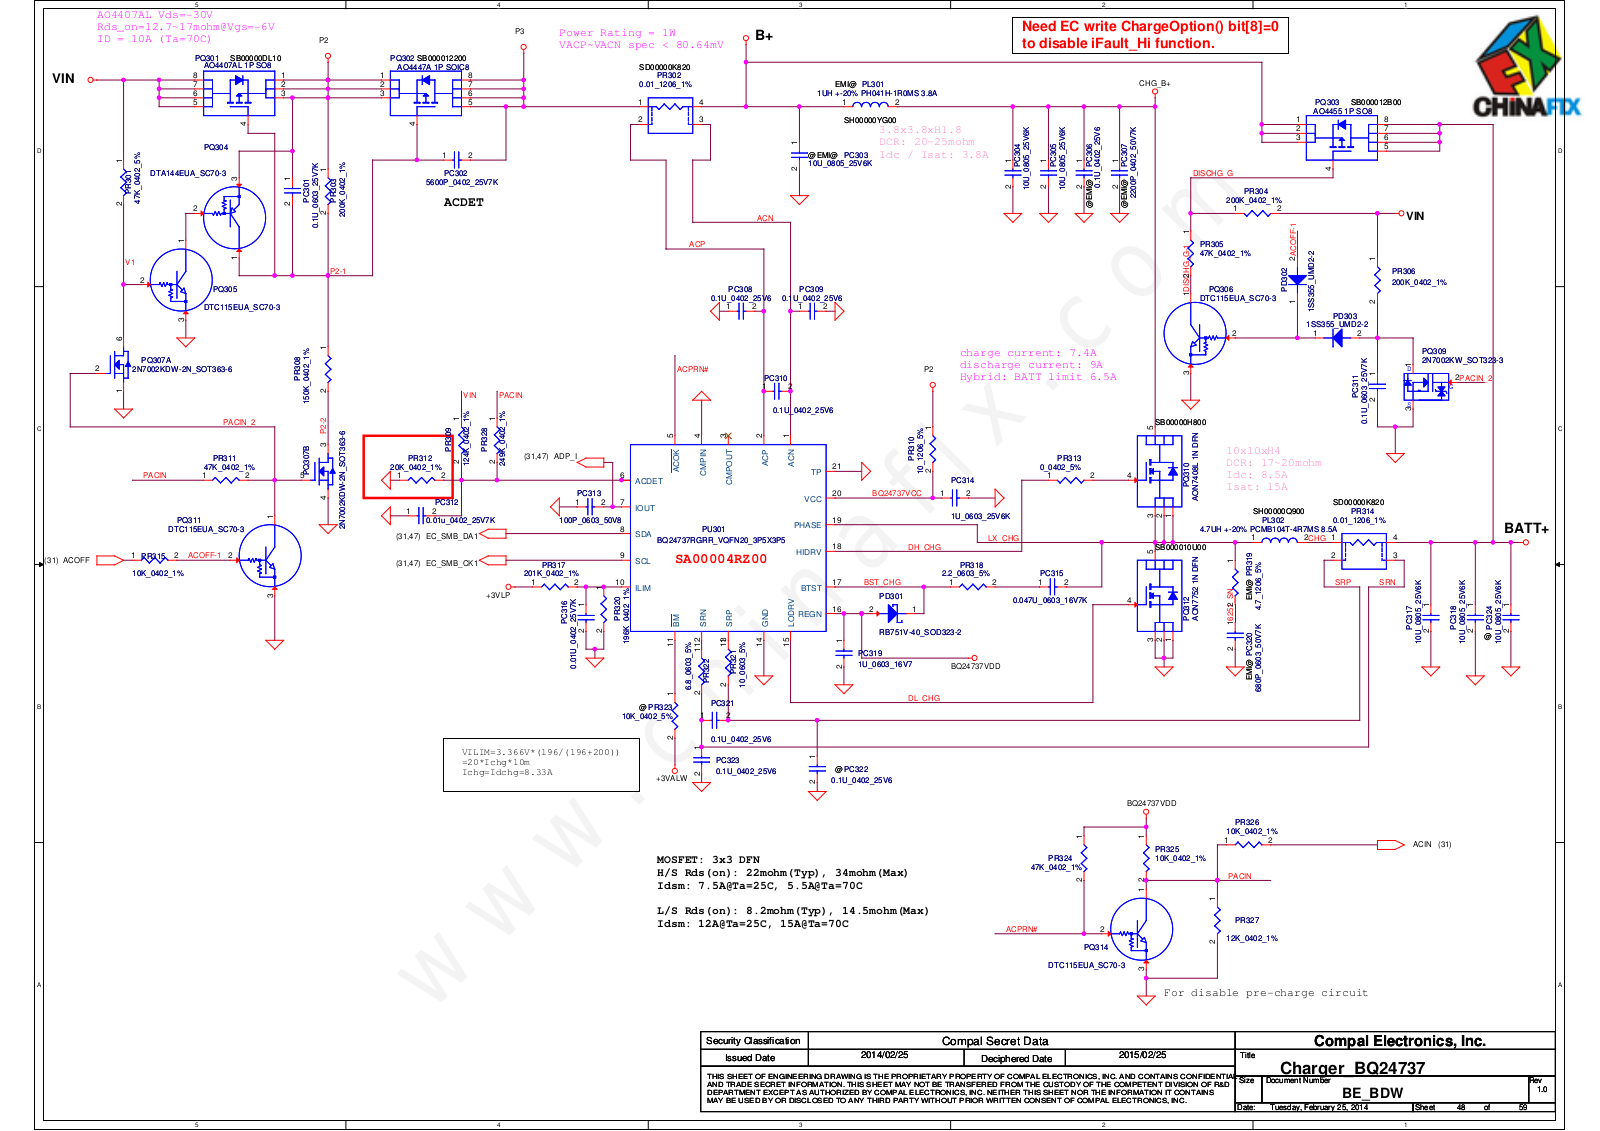Click the PQ303 MOSFET package symbol
The width and height of the screenshot is (1600, 1131).
[1341, 138]
